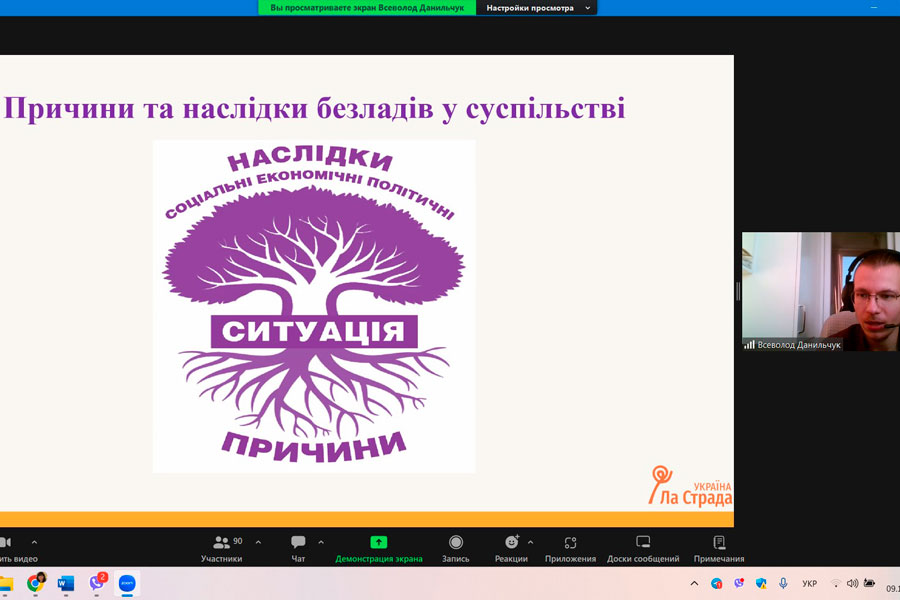Expand the video options arrow
The width and height of the screenshot is (900, 600).
(34, 542)
